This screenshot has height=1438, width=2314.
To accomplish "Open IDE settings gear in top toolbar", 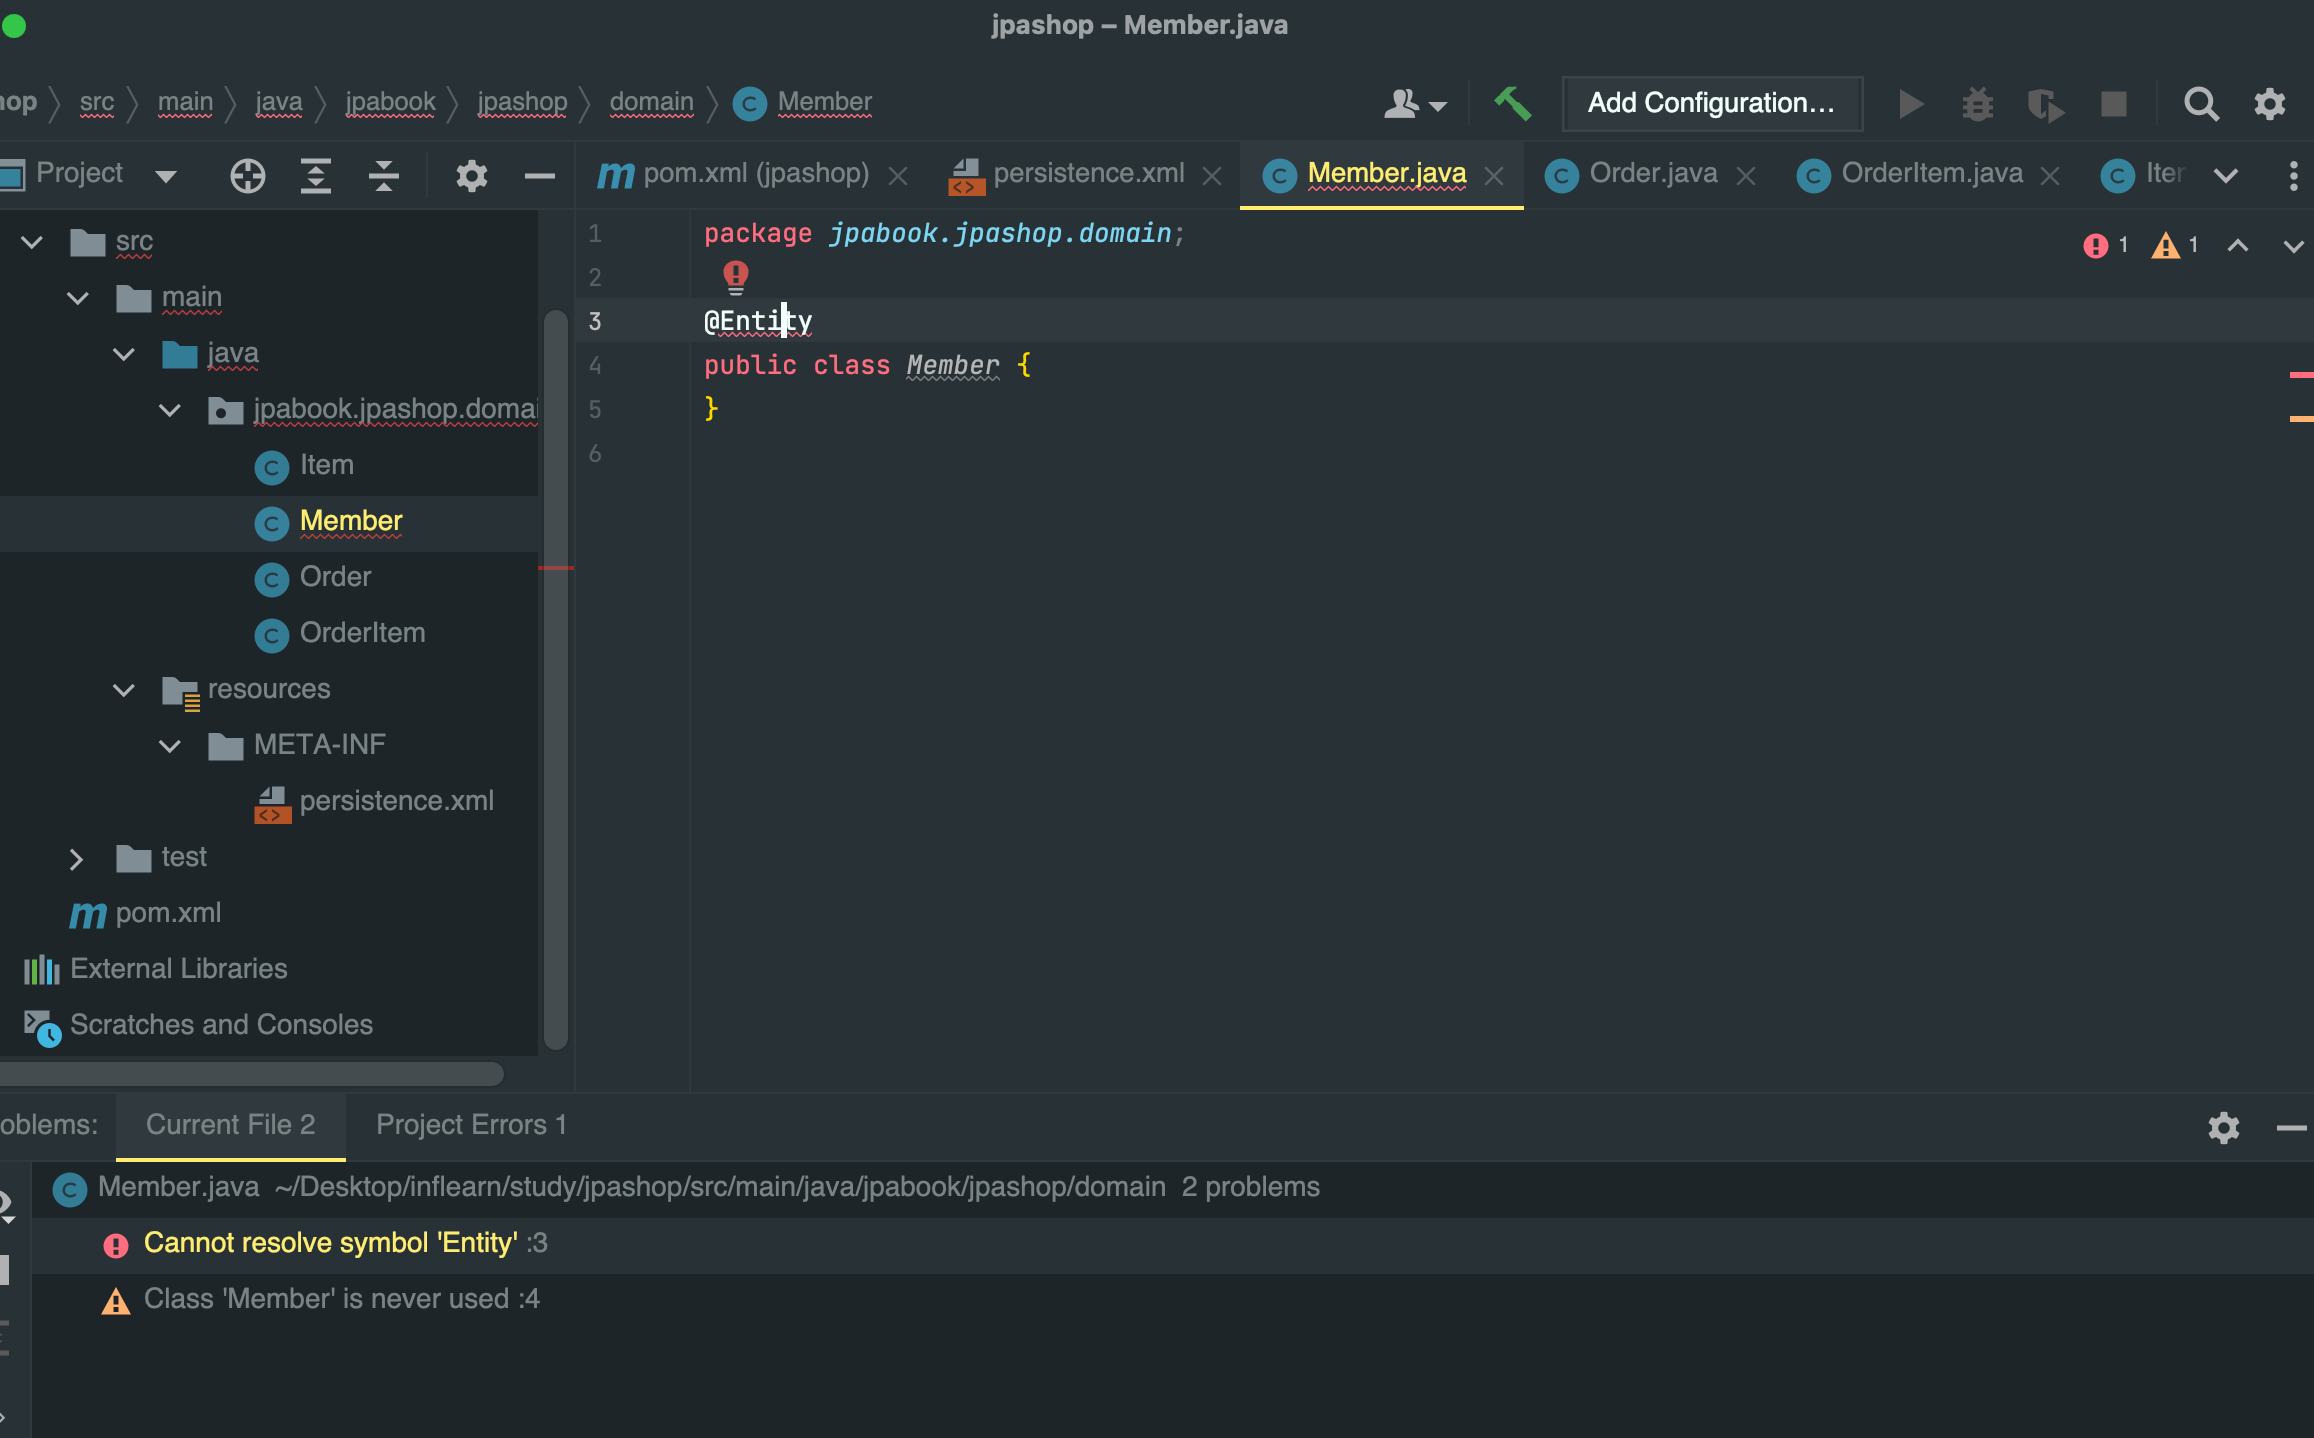I will (x=2269, y=103).
